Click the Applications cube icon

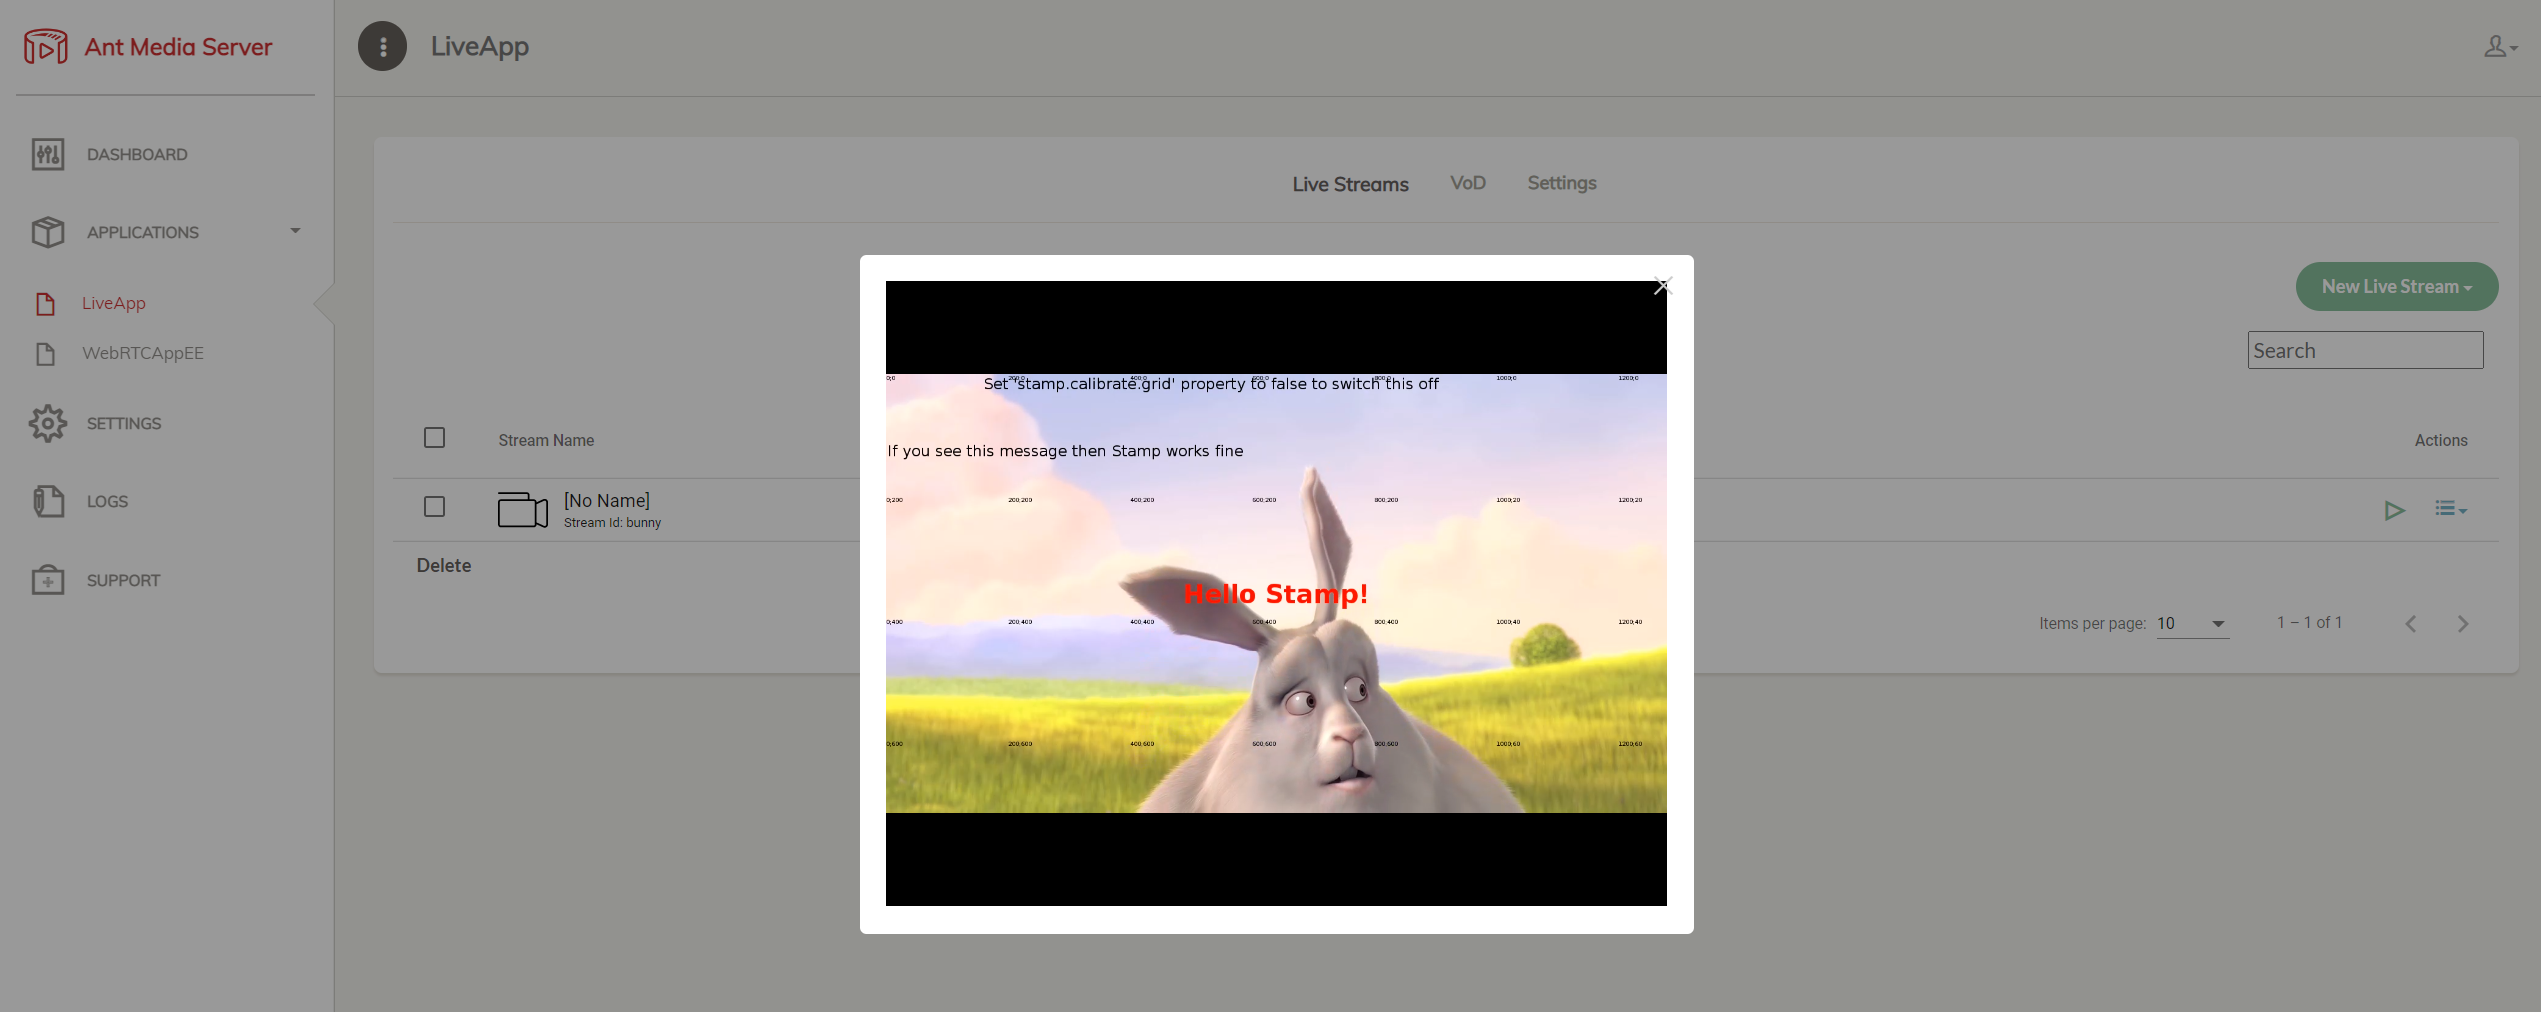pyautogui.click(x=47, y=232)
